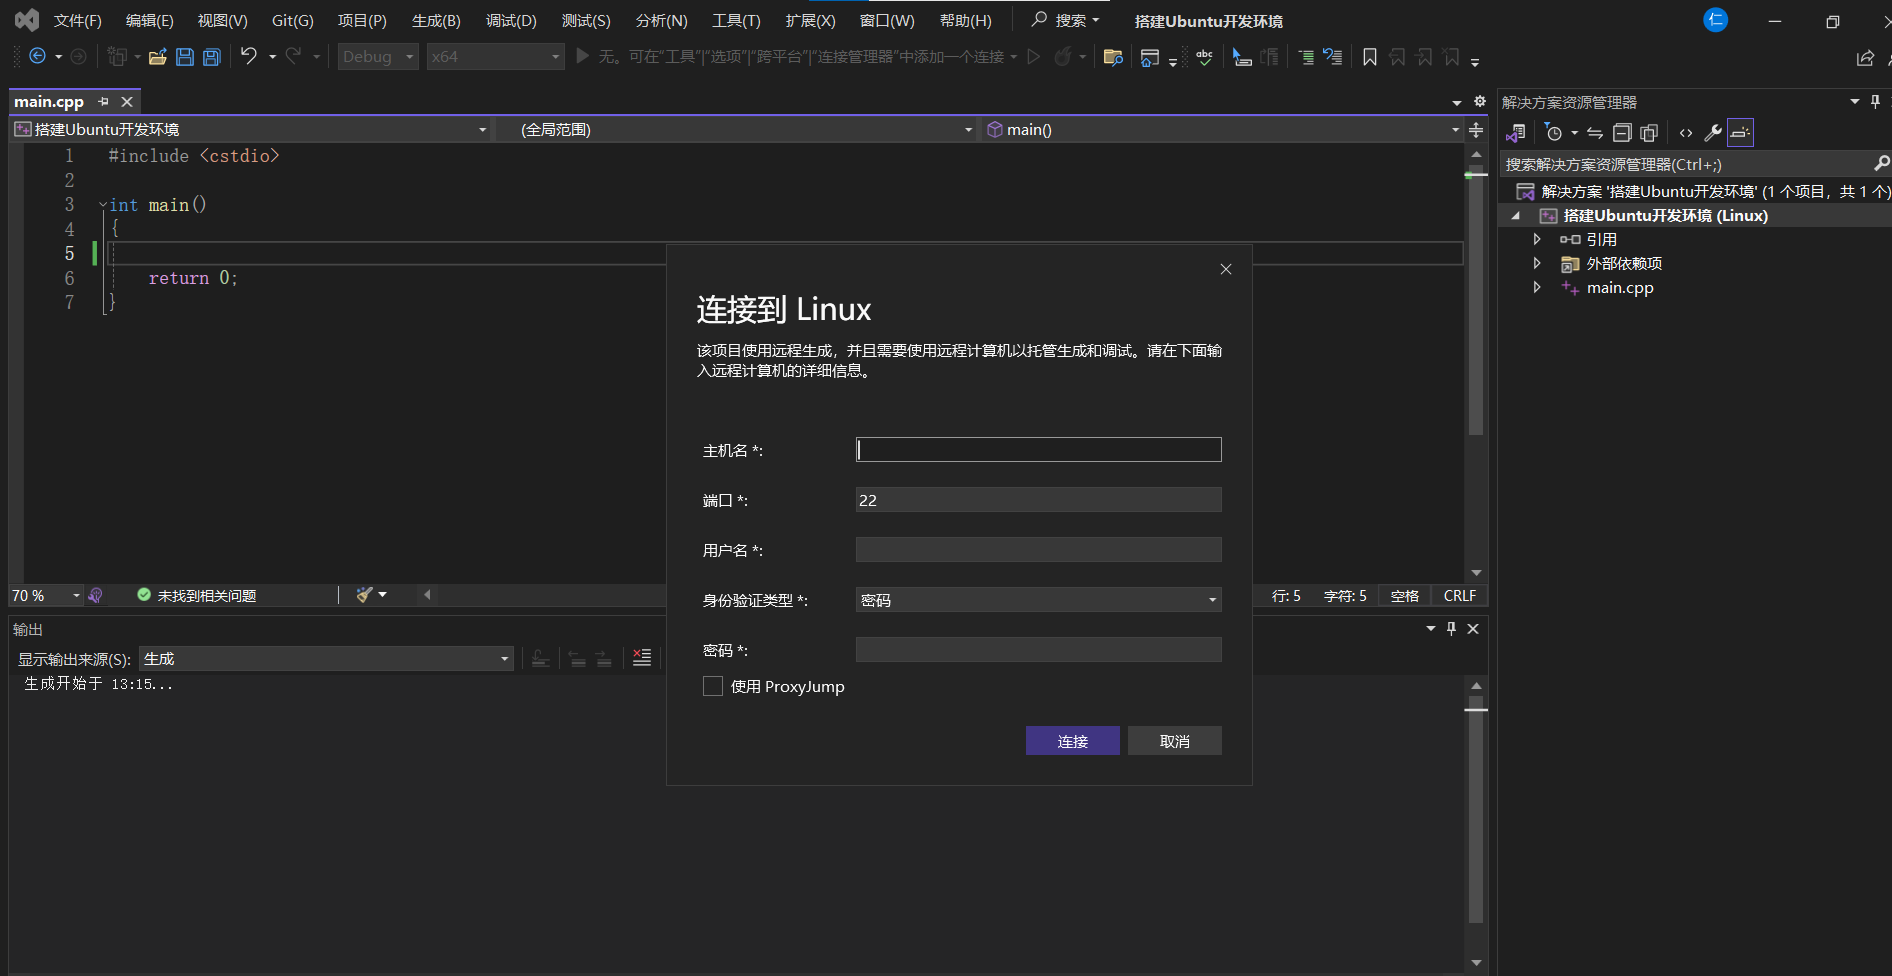Click the 搜索 search button in title bar
The image size is (1892, 976).
pos(1066,20)
